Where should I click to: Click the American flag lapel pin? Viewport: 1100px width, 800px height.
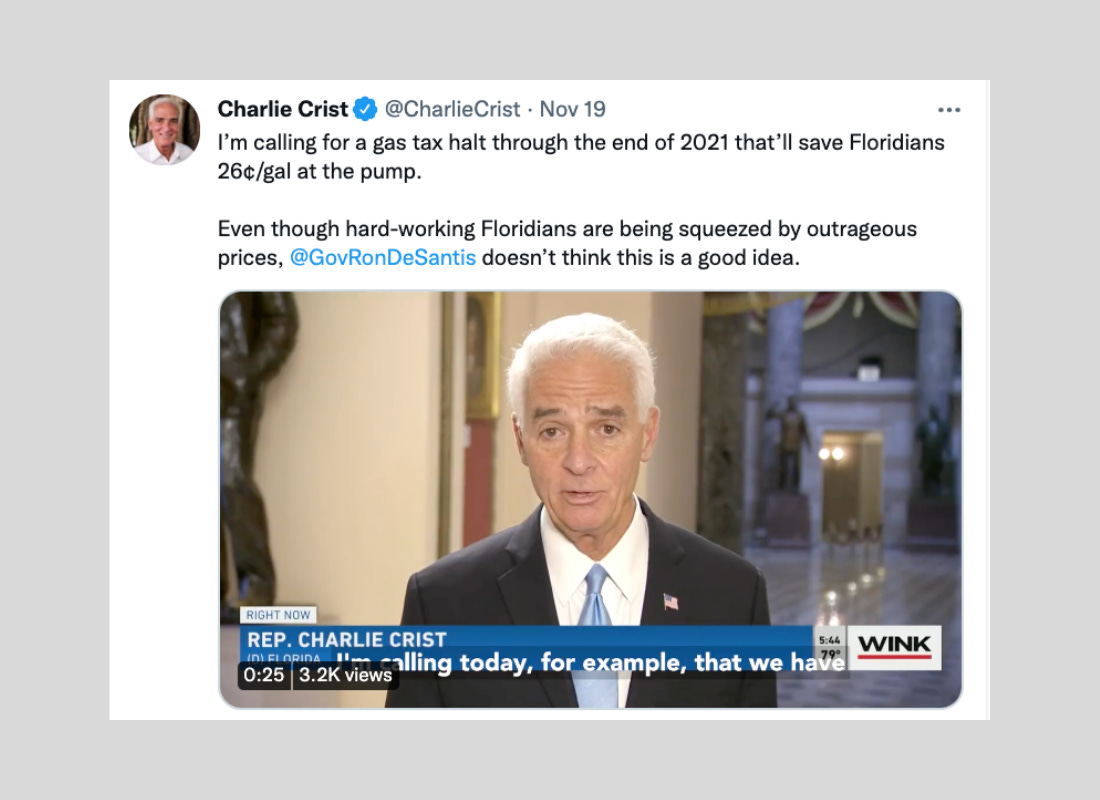click(671, 601)
